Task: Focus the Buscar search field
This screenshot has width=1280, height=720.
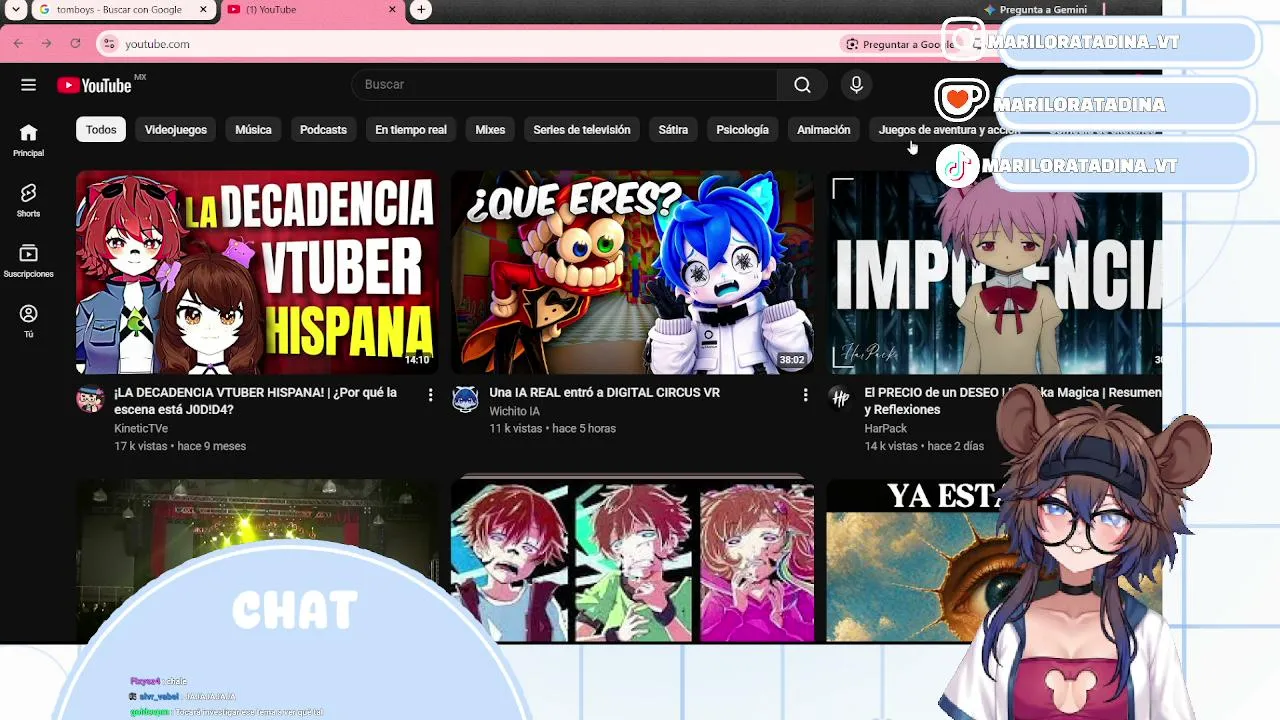Action: [565, 85]
